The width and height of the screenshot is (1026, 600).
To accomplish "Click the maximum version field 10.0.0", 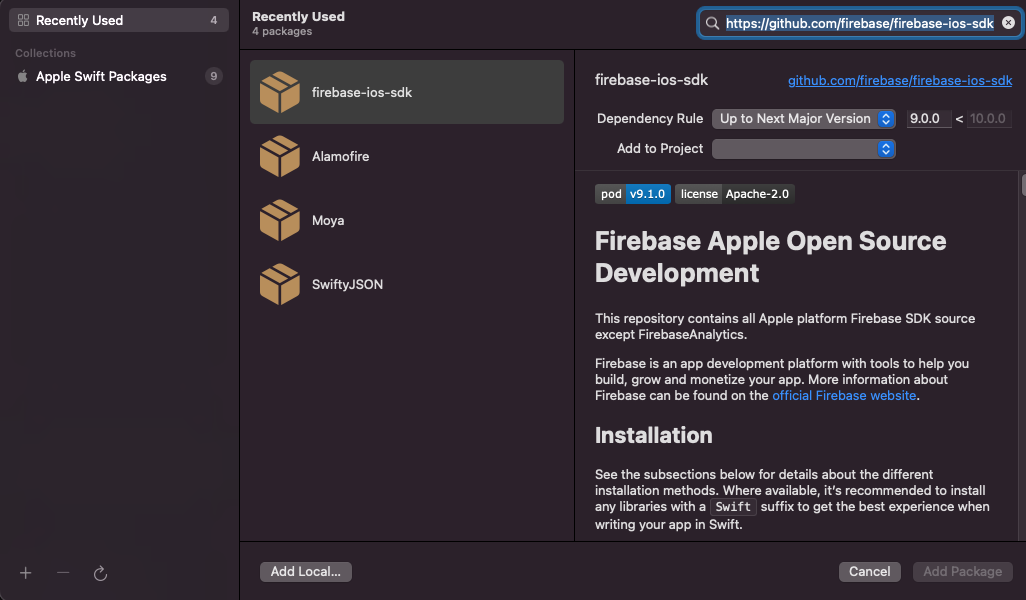I will tap(989, 118).
